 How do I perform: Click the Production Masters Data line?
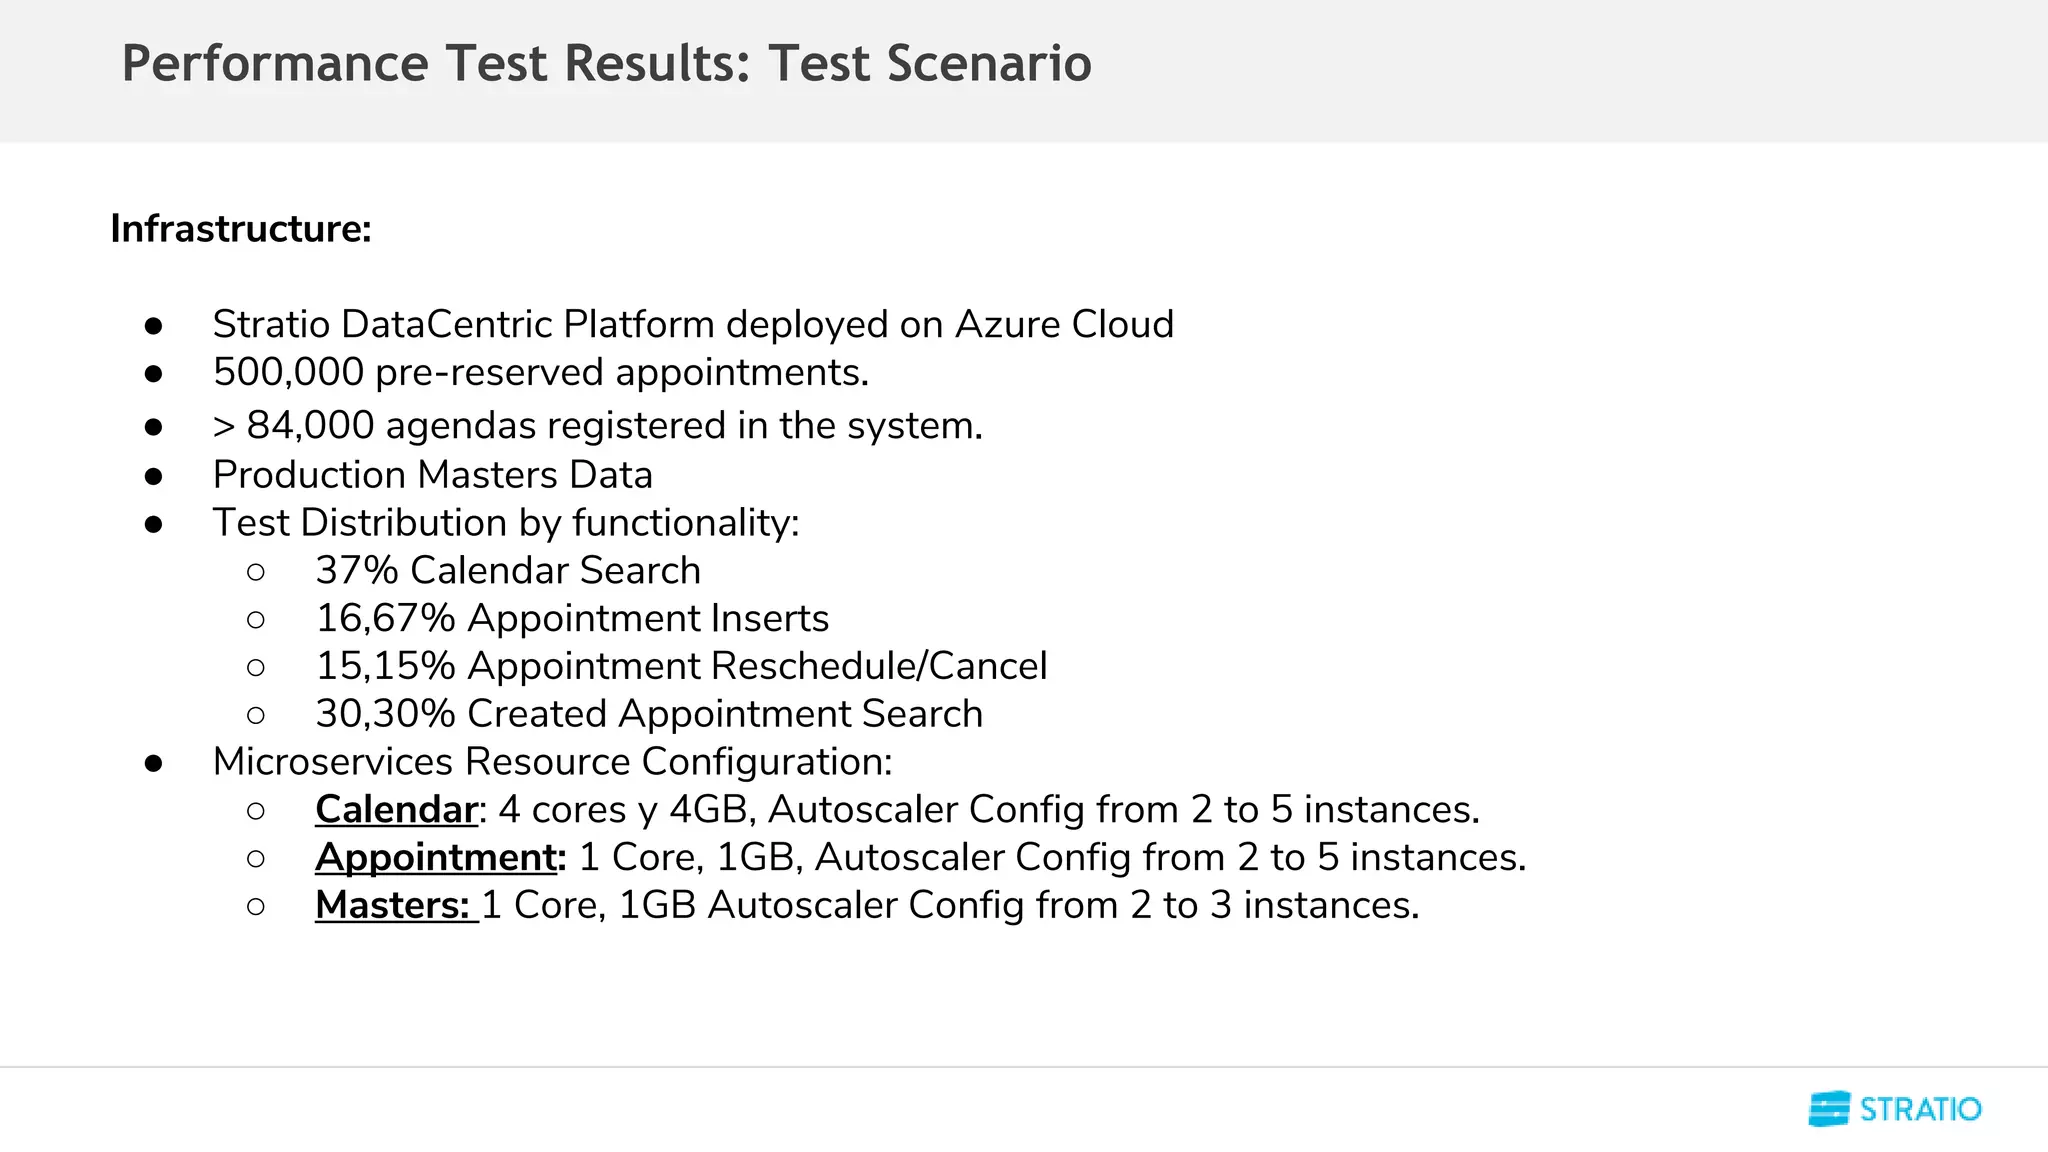pos(432,475)
